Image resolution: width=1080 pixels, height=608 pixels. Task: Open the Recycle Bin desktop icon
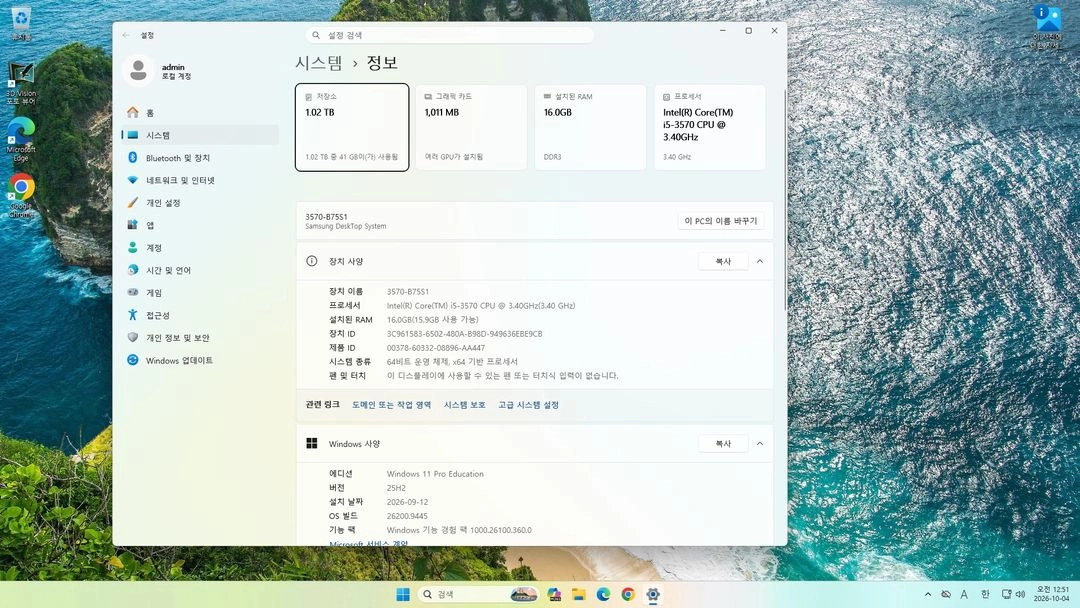point(21,22)
